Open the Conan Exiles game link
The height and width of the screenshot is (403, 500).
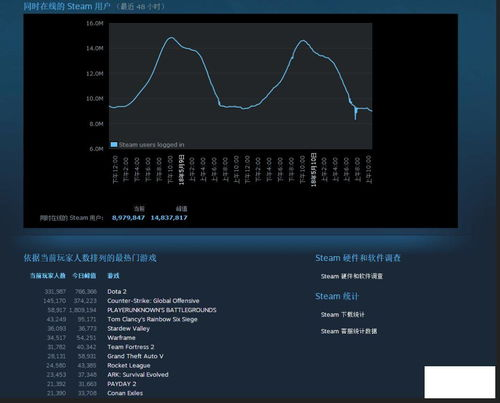pyautogui.click(x=125, y=393)
